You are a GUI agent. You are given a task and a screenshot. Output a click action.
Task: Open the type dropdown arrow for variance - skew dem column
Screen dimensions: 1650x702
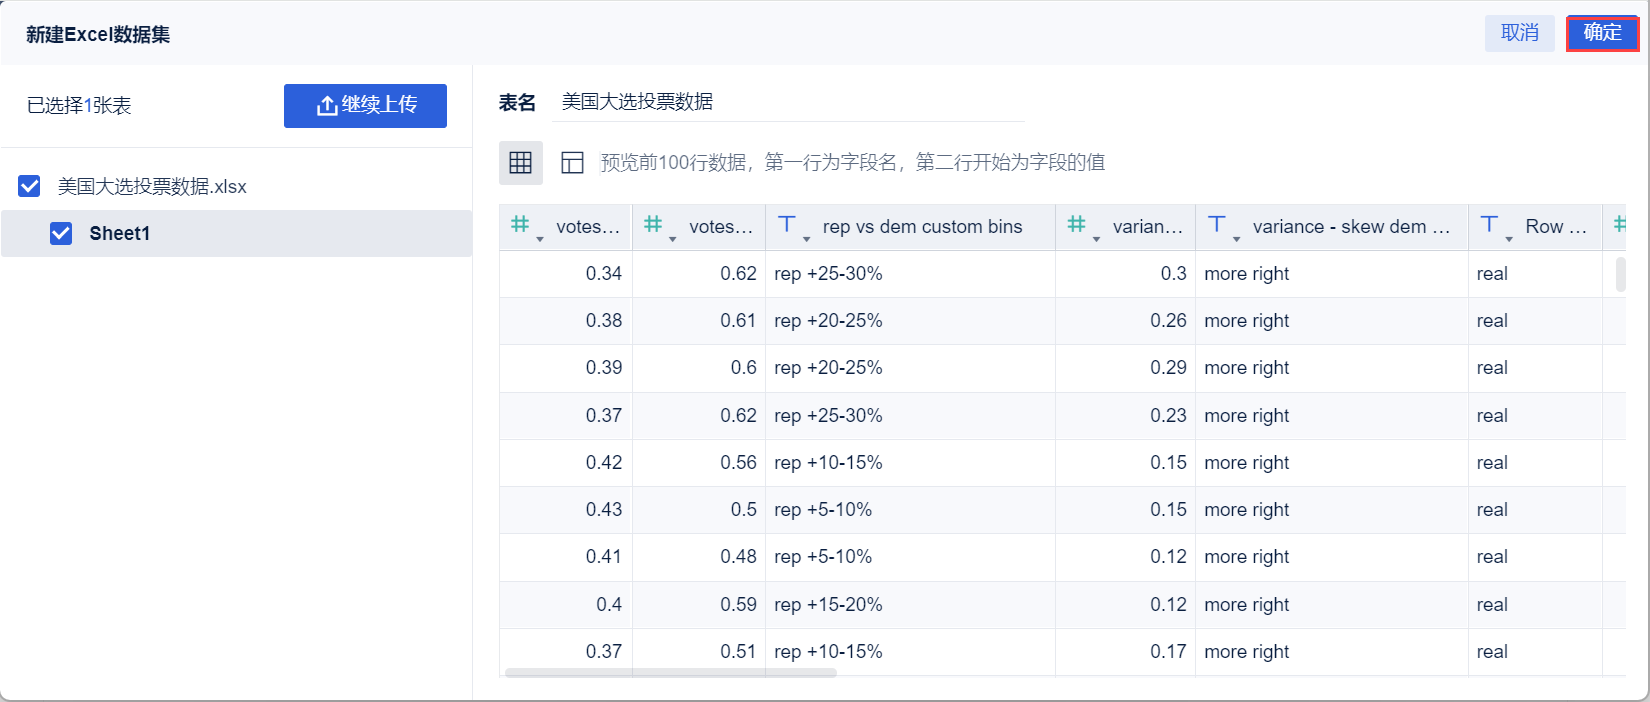tap(1237, 239)
